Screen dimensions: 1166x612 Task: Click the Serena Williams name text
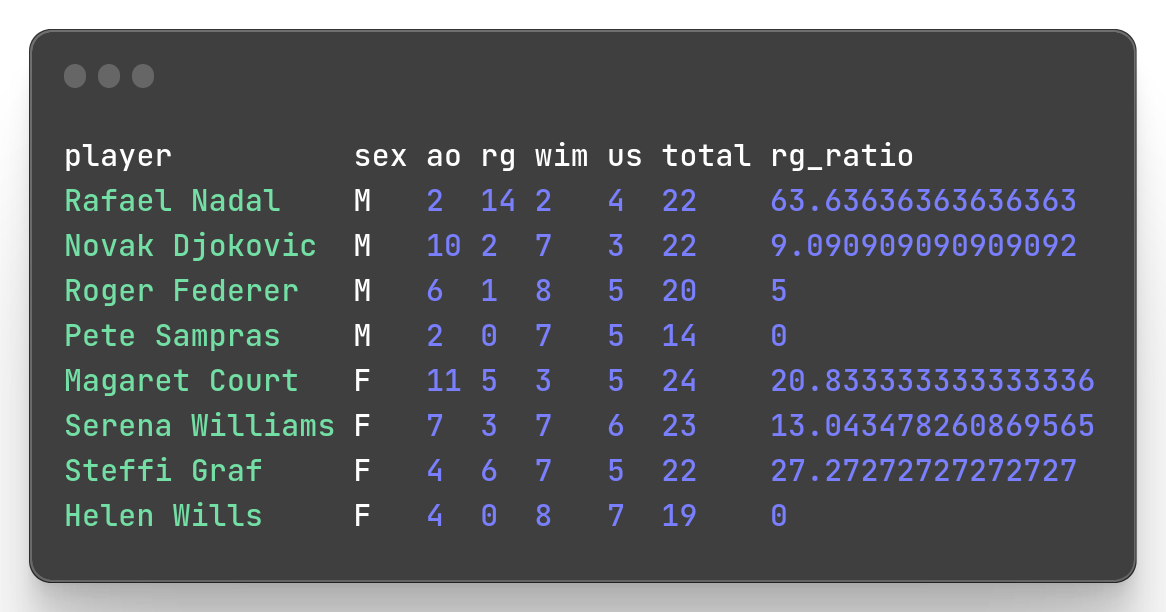[199, 426]
